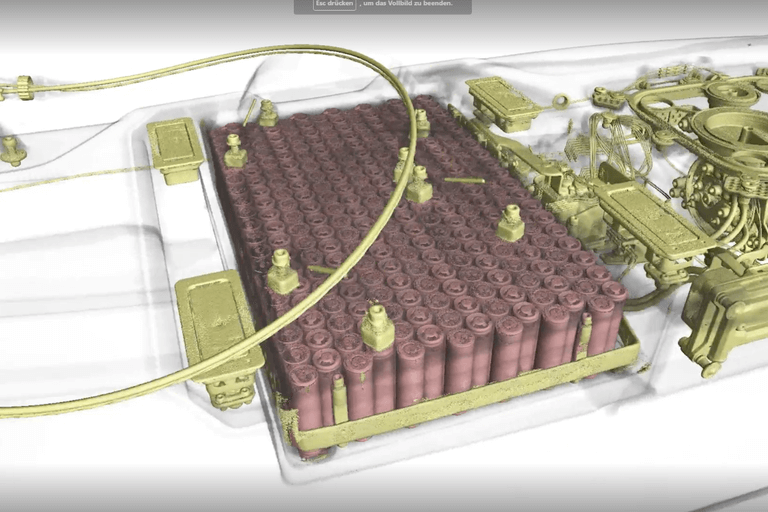This screenshot has height=512, width=768.
Task: Click the "Esc drücken" key hint
Action: (335, 5)
